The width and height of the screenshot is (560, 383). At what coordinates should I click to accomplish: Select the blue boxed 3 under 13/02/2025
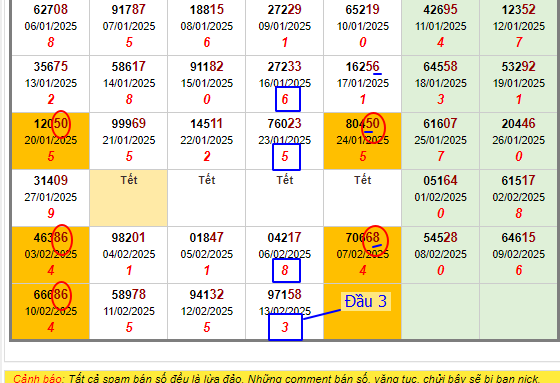point(285,327)
